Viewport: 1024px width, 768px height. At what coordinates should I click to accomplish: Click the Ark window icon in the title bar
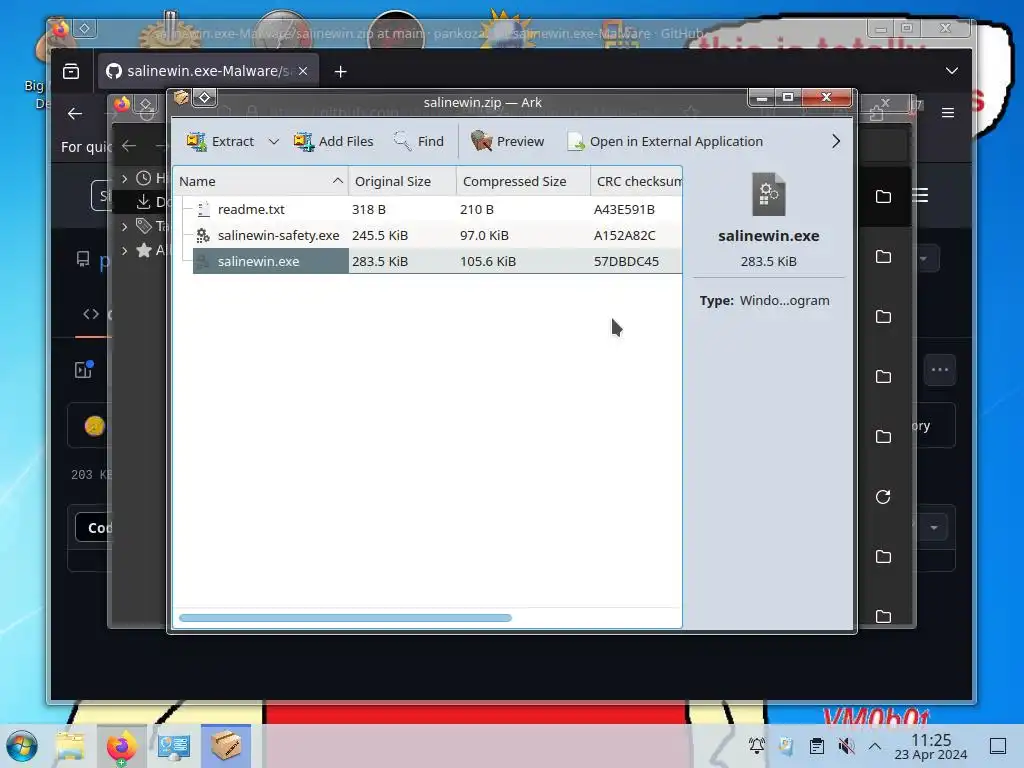(x=181, y=98)
